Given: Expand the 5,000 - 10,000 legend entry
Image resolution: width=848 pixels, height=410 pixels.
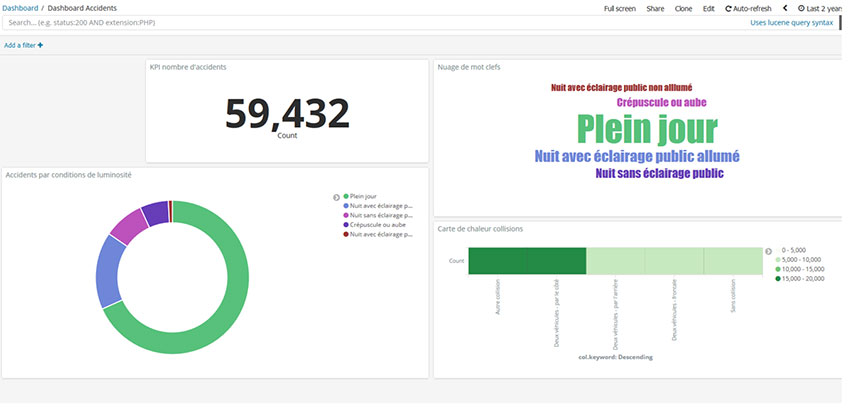Looking at the screenshot, I should tap(778, 260).
